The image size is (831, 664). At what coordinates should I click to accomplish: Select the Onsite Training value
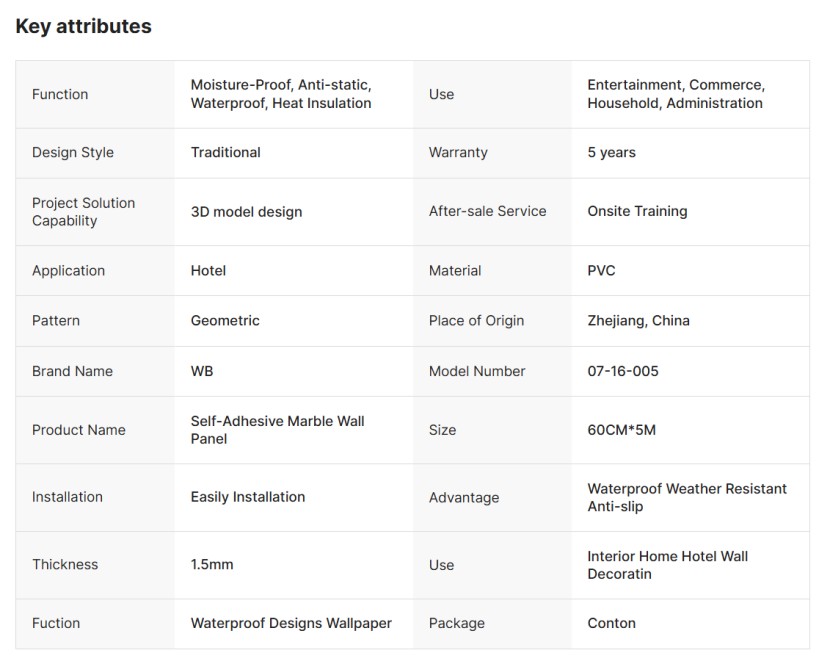tap(637, 211)
